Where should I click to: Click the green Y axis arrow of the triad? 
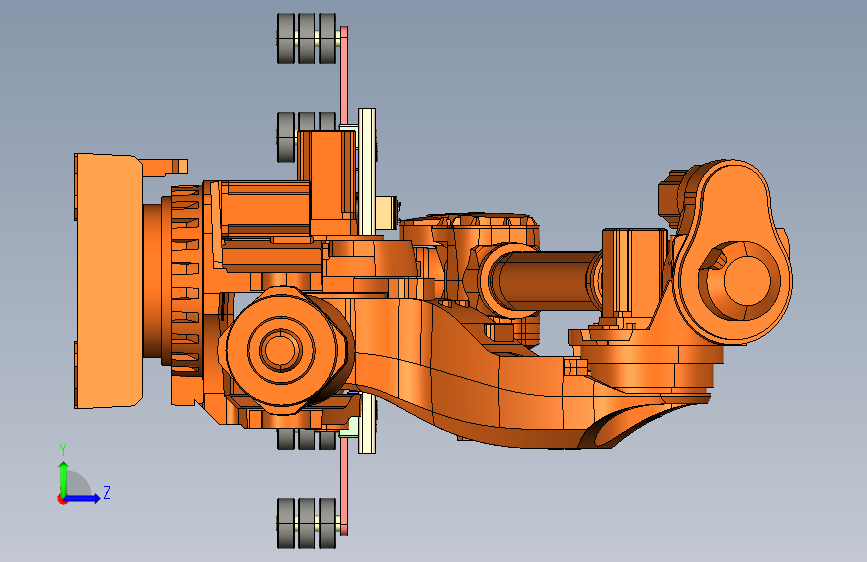coord(64,478)
